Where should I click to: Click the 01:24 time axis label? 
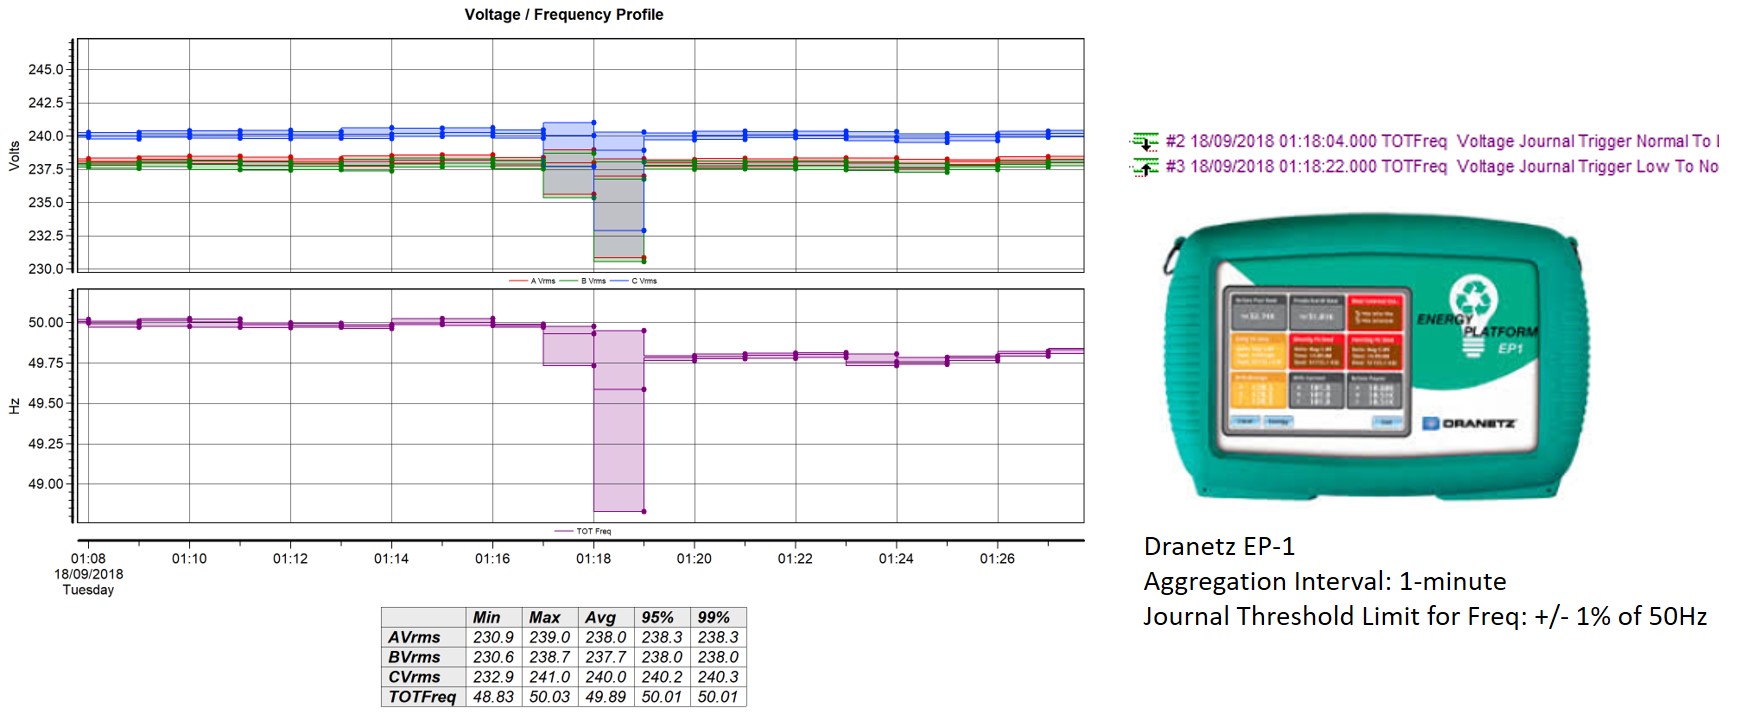tap(896, 558)
